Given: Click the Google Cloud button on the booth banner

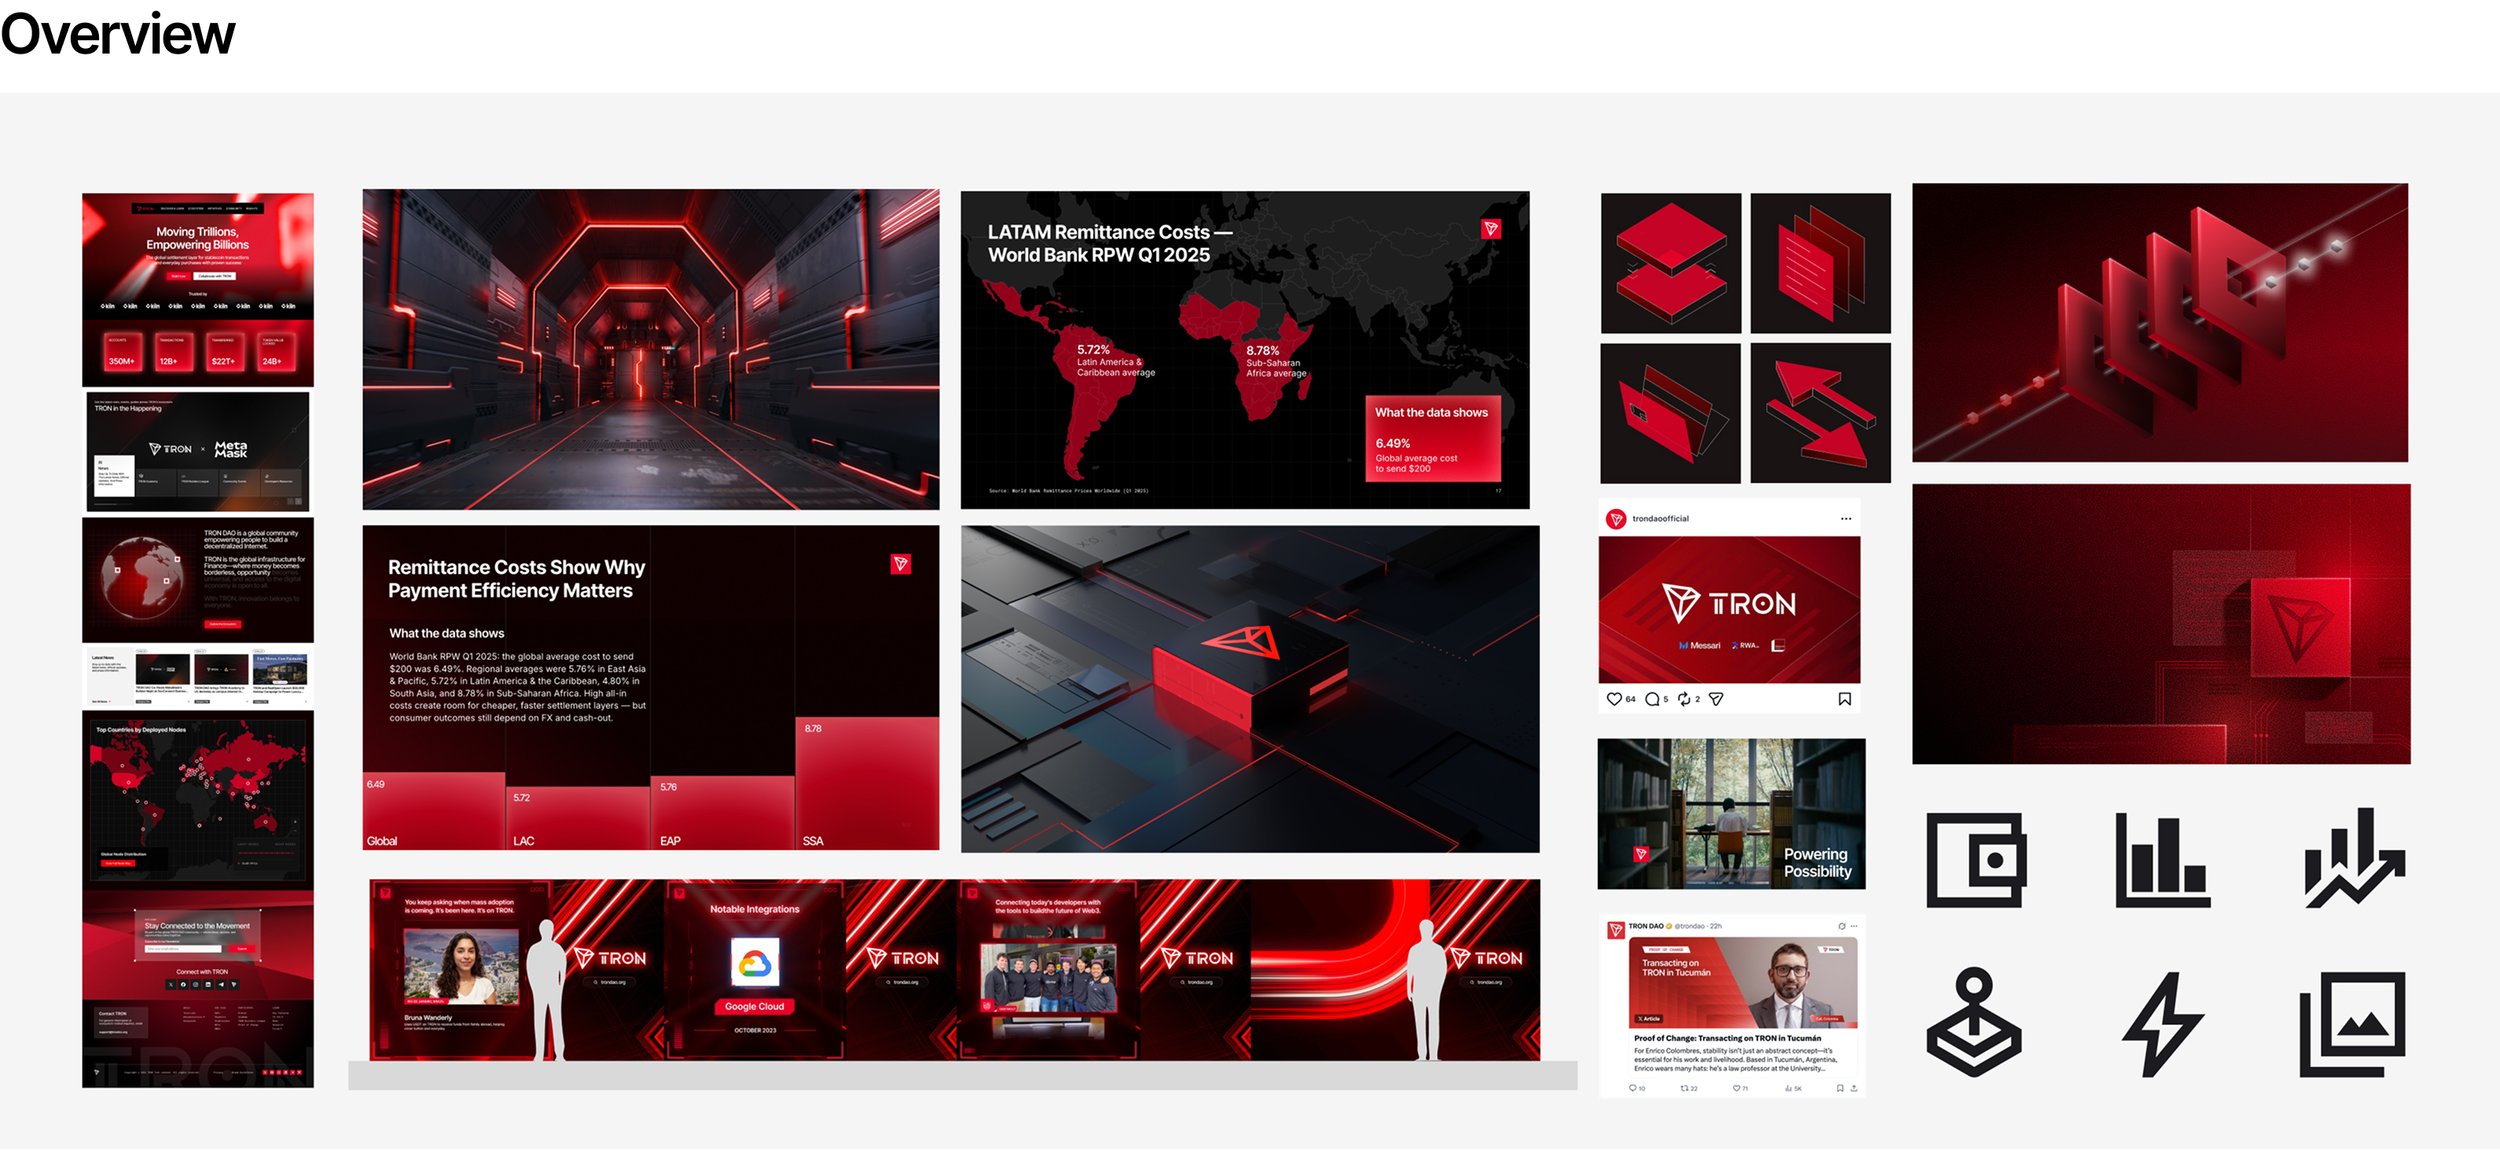Looking at the screenshot, I should (755, 1007).
